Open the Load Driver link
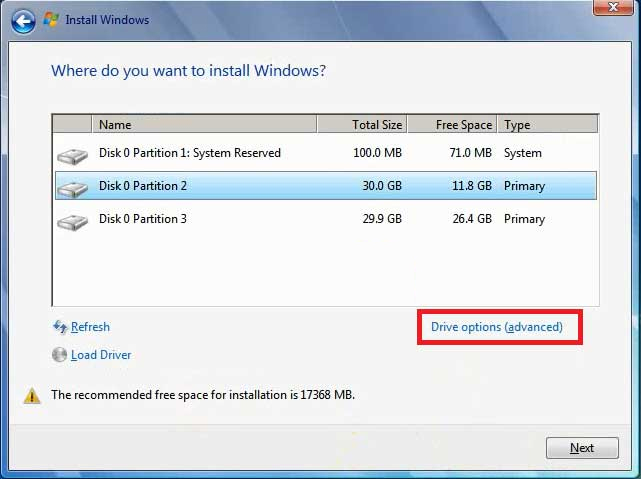The width and height of the screenshot is (641, 479). (101, 355)
